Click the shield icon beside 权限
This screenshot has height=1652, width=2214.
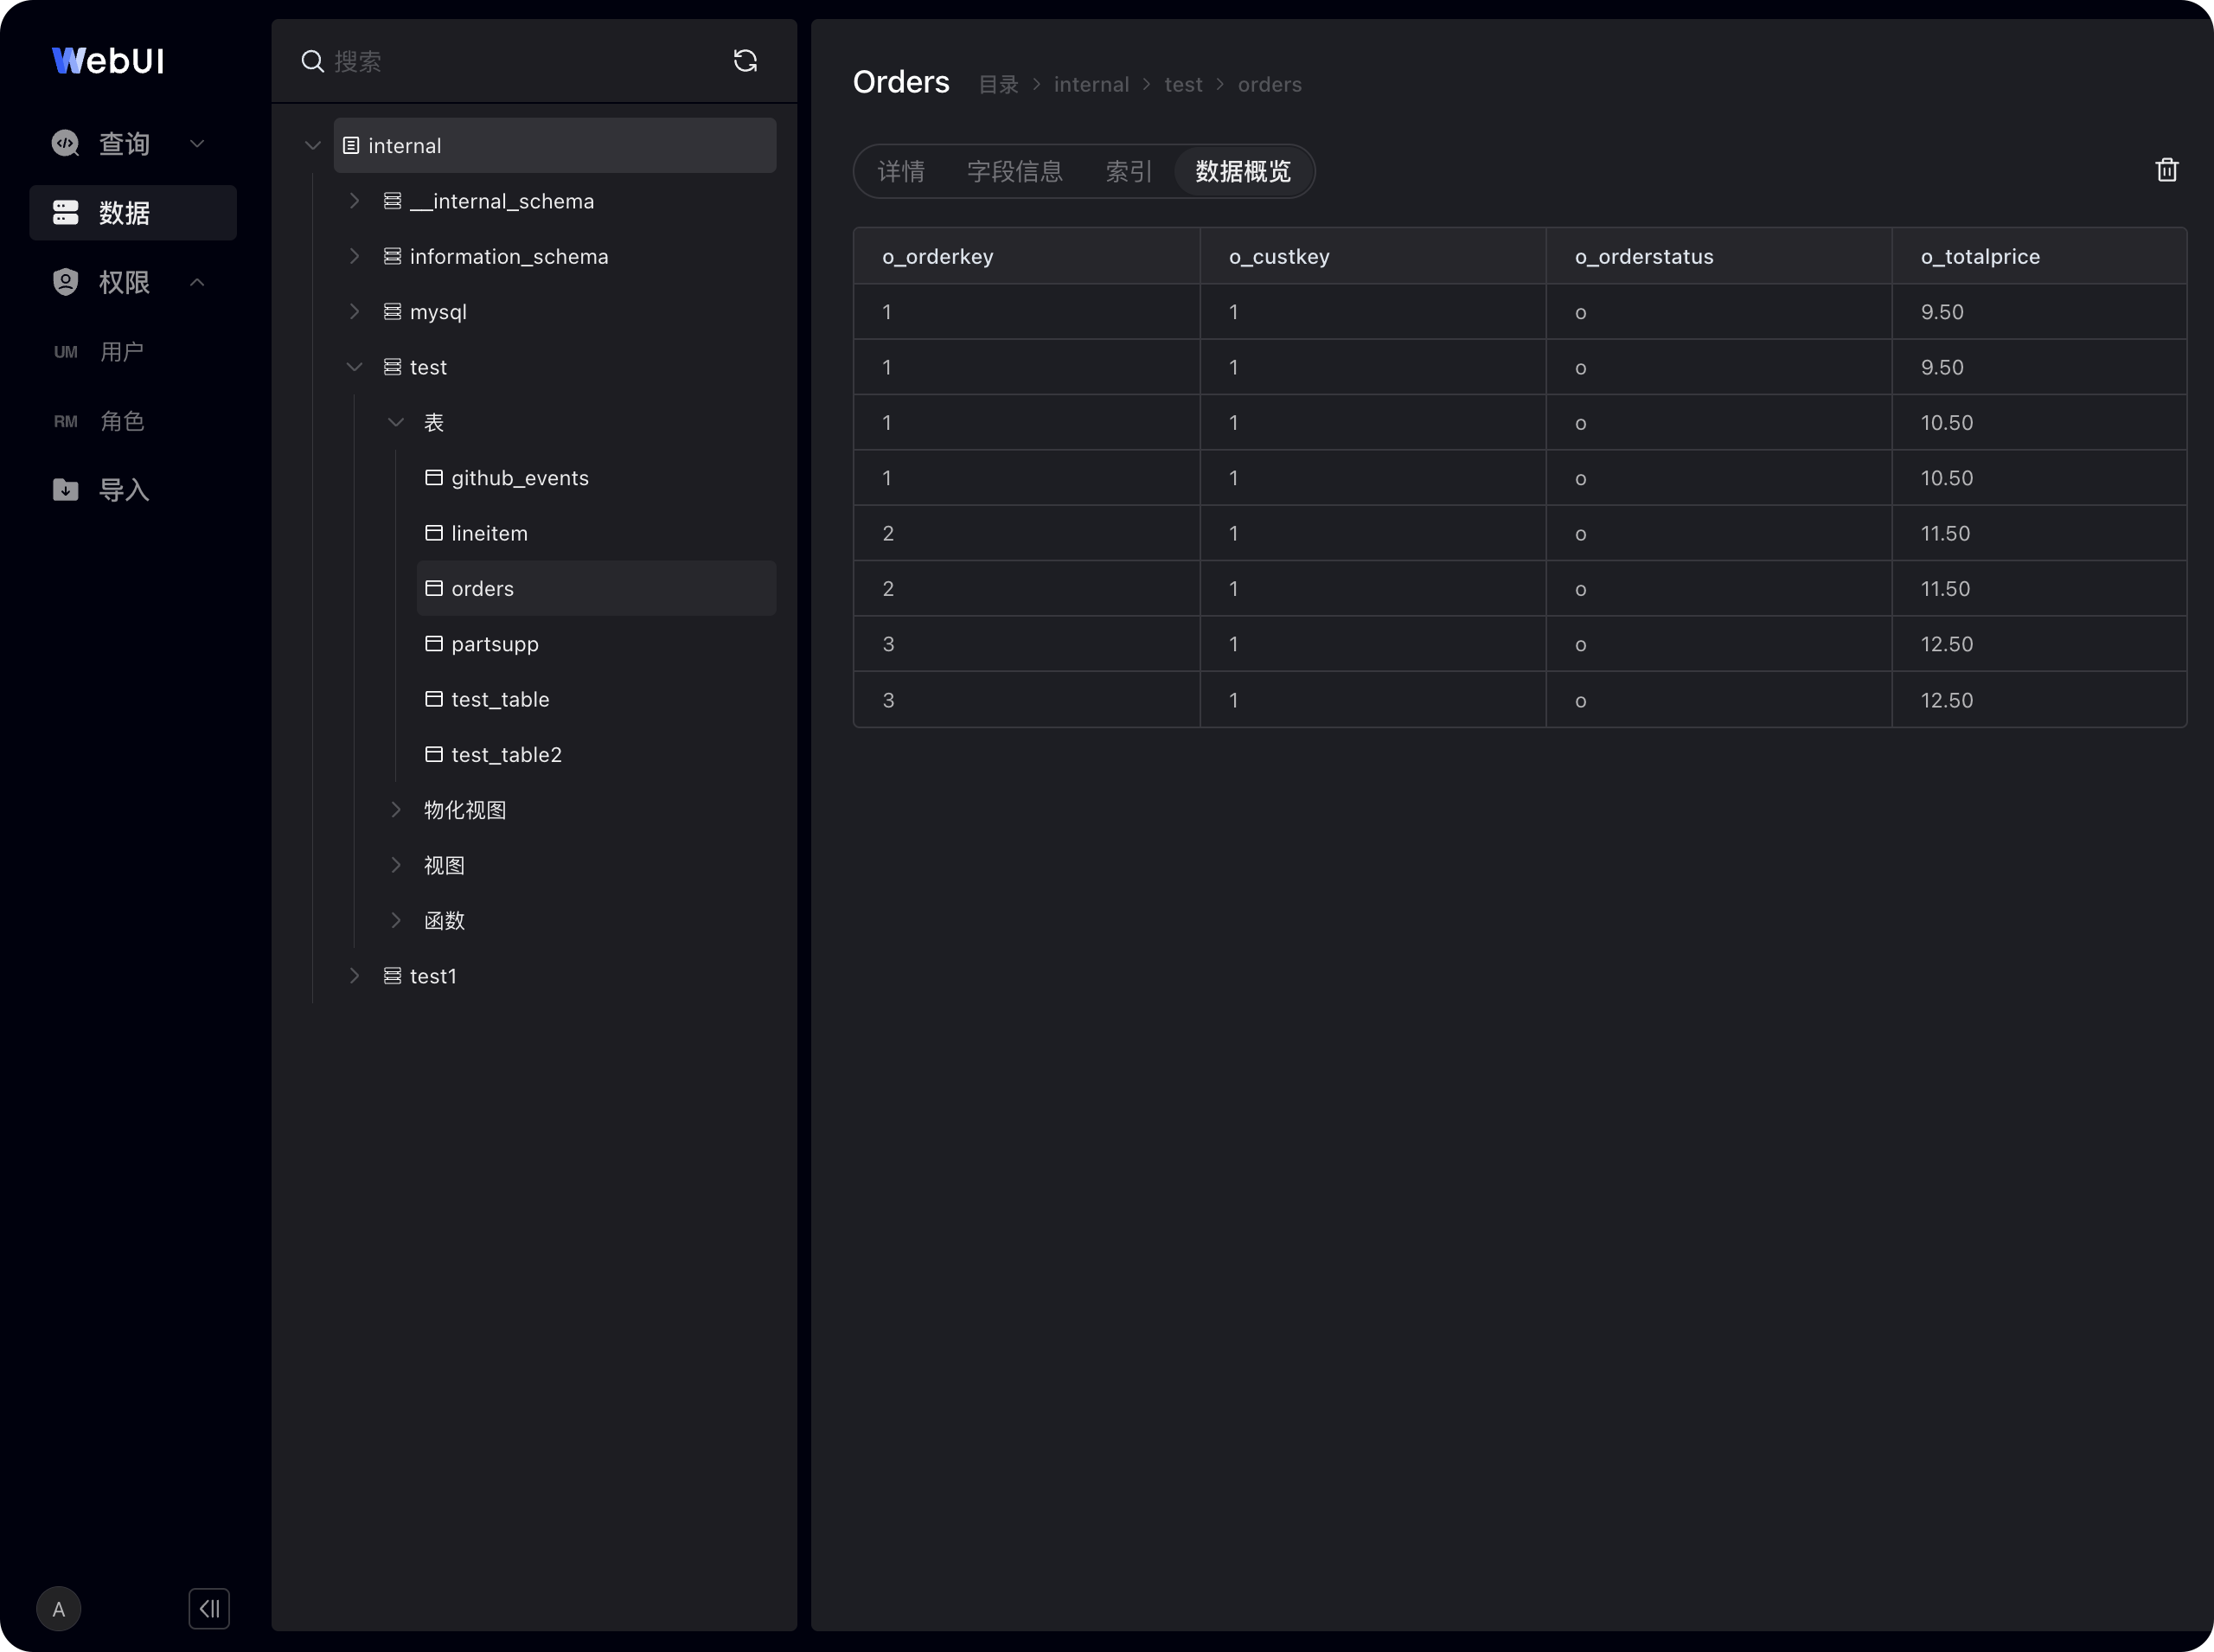pyautogui.click(x=65, y=282)
